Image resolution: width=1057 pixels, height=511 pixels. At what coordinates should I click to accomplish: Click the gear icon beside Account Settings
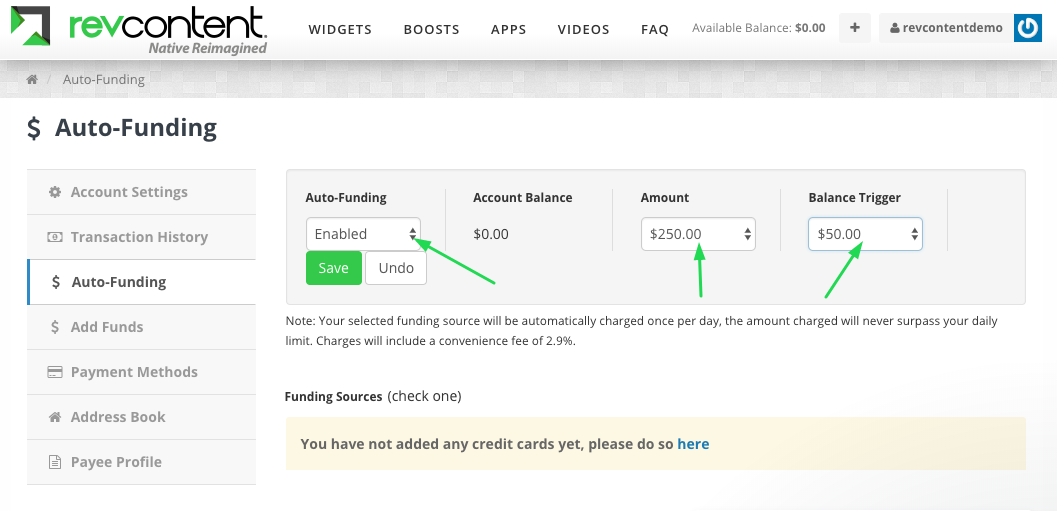pos(55,192)
